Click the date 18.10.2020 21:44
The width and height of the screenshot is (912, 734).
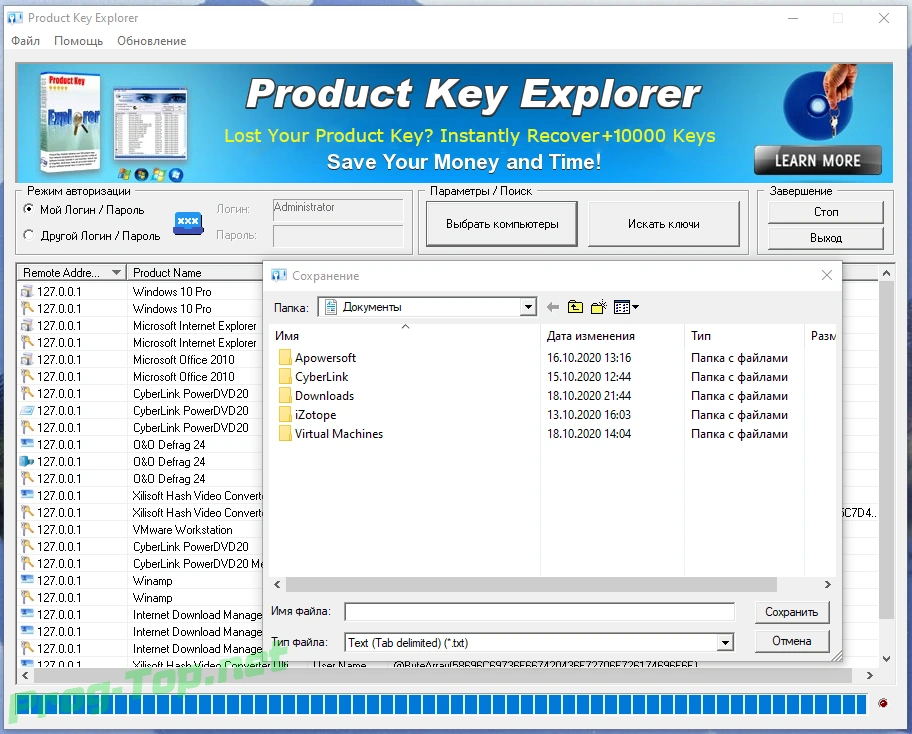tap(589, 395)
